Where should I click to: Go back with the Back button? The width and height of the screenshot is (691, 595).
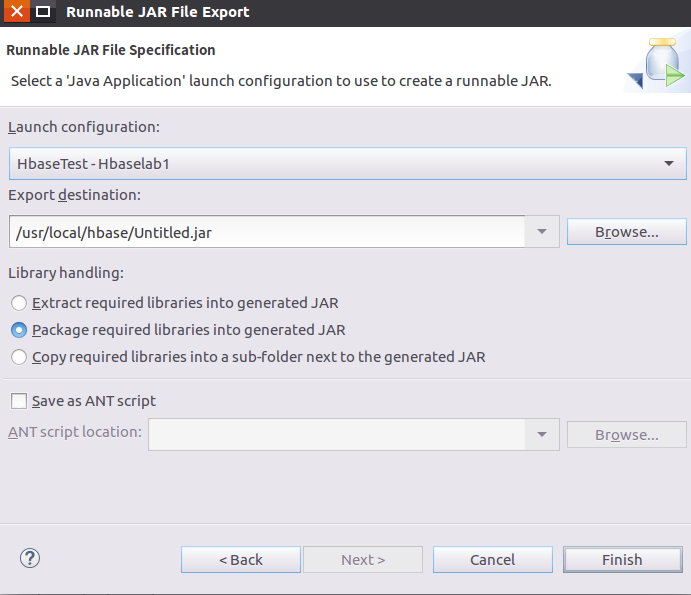click(x=240, y=560)
